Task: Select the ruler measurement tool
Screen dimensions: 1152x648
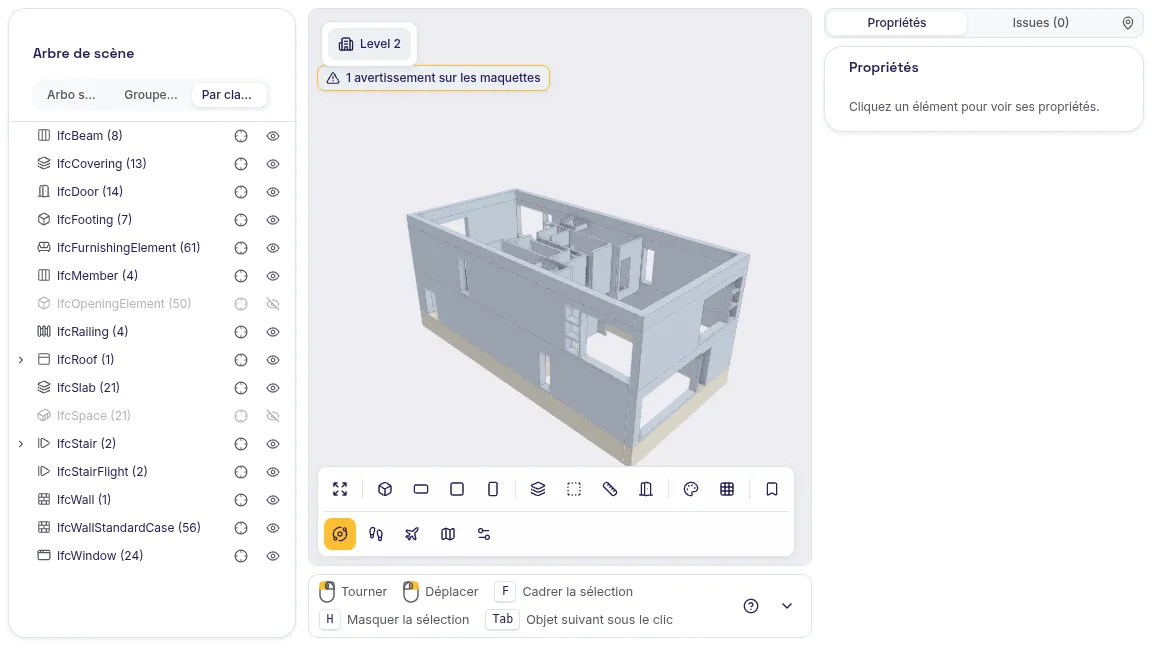Action: click(x=610, y=489)
